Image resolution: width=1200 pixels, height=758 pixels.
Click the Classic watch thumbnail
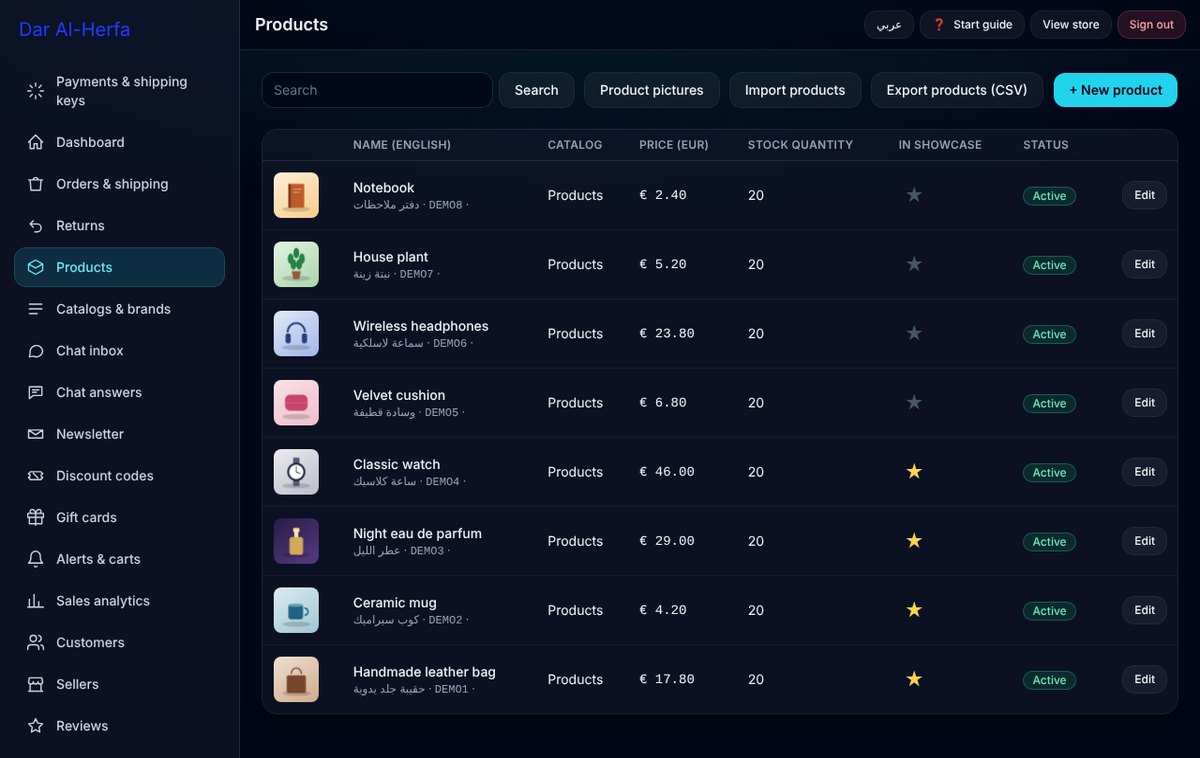coord(296,471)
